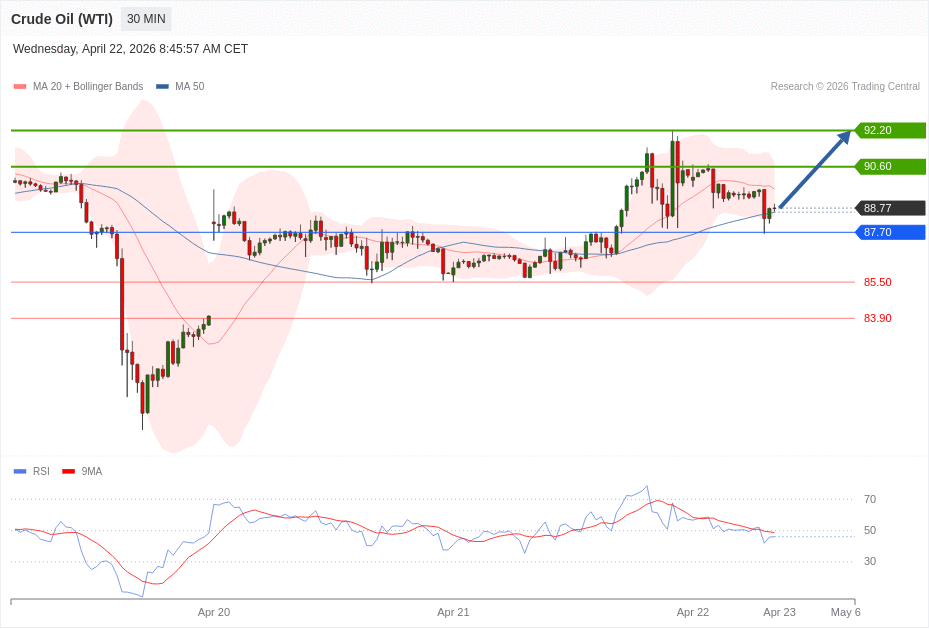Click the 30 MIN timeframe badge

(x=146, y=19)
